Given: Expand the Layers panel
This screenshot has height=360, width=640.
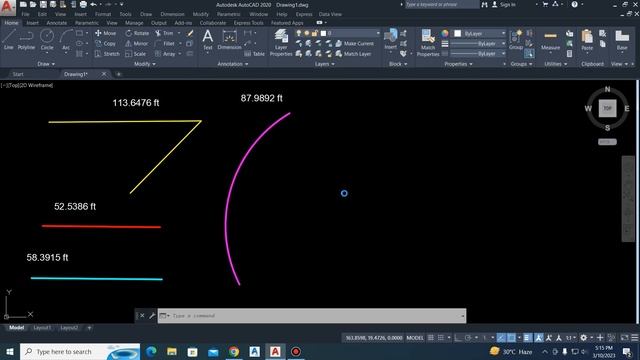Looking at the screenshot, I should point(324,64).
